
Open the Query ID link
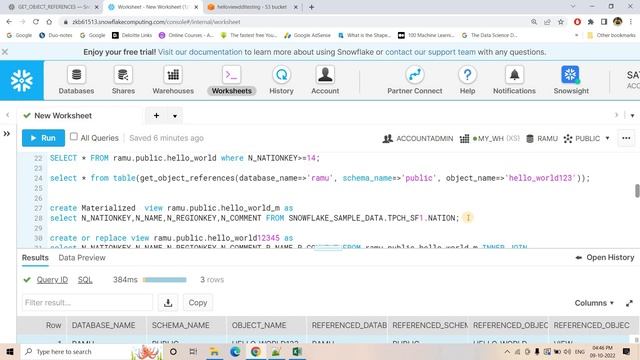[52, 280]
